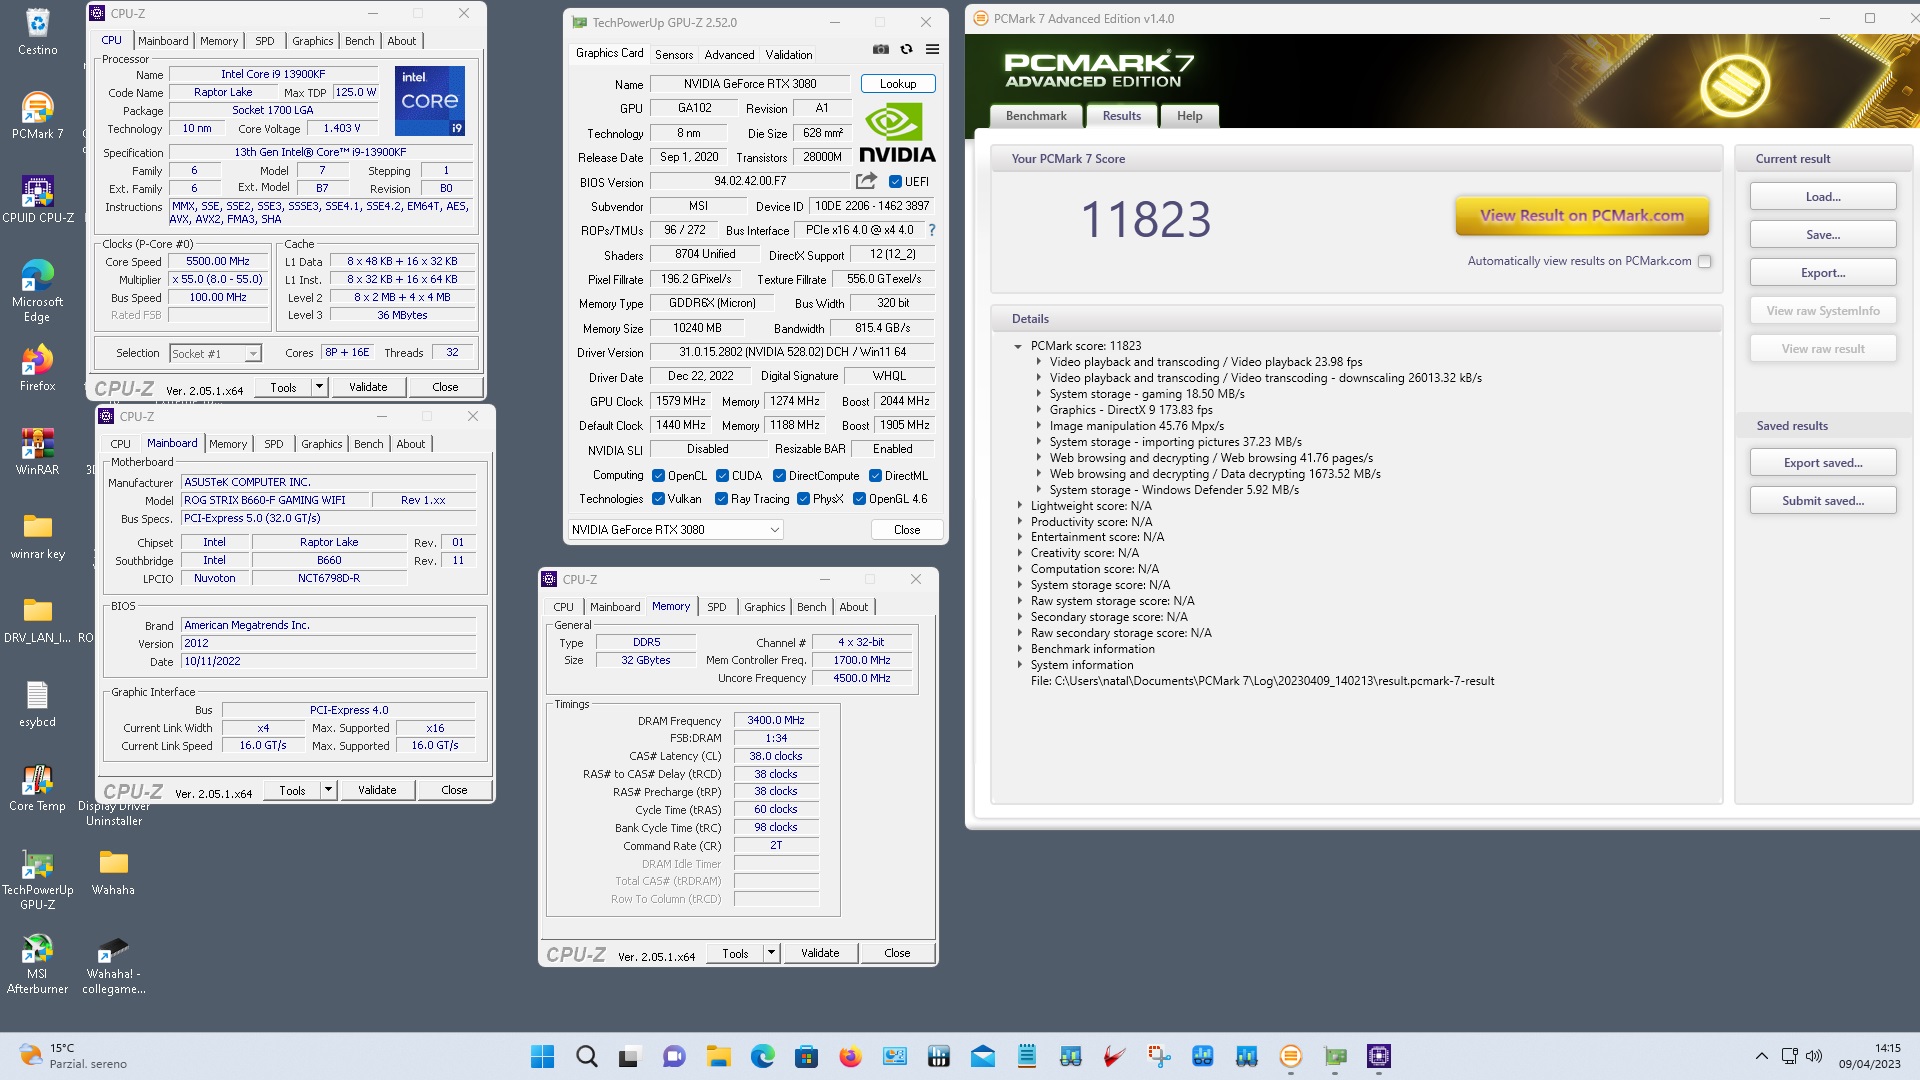Open the Cestino recycle bin desktop icon
Viewport: 1920px width, 1080px height.
[38, 33]
